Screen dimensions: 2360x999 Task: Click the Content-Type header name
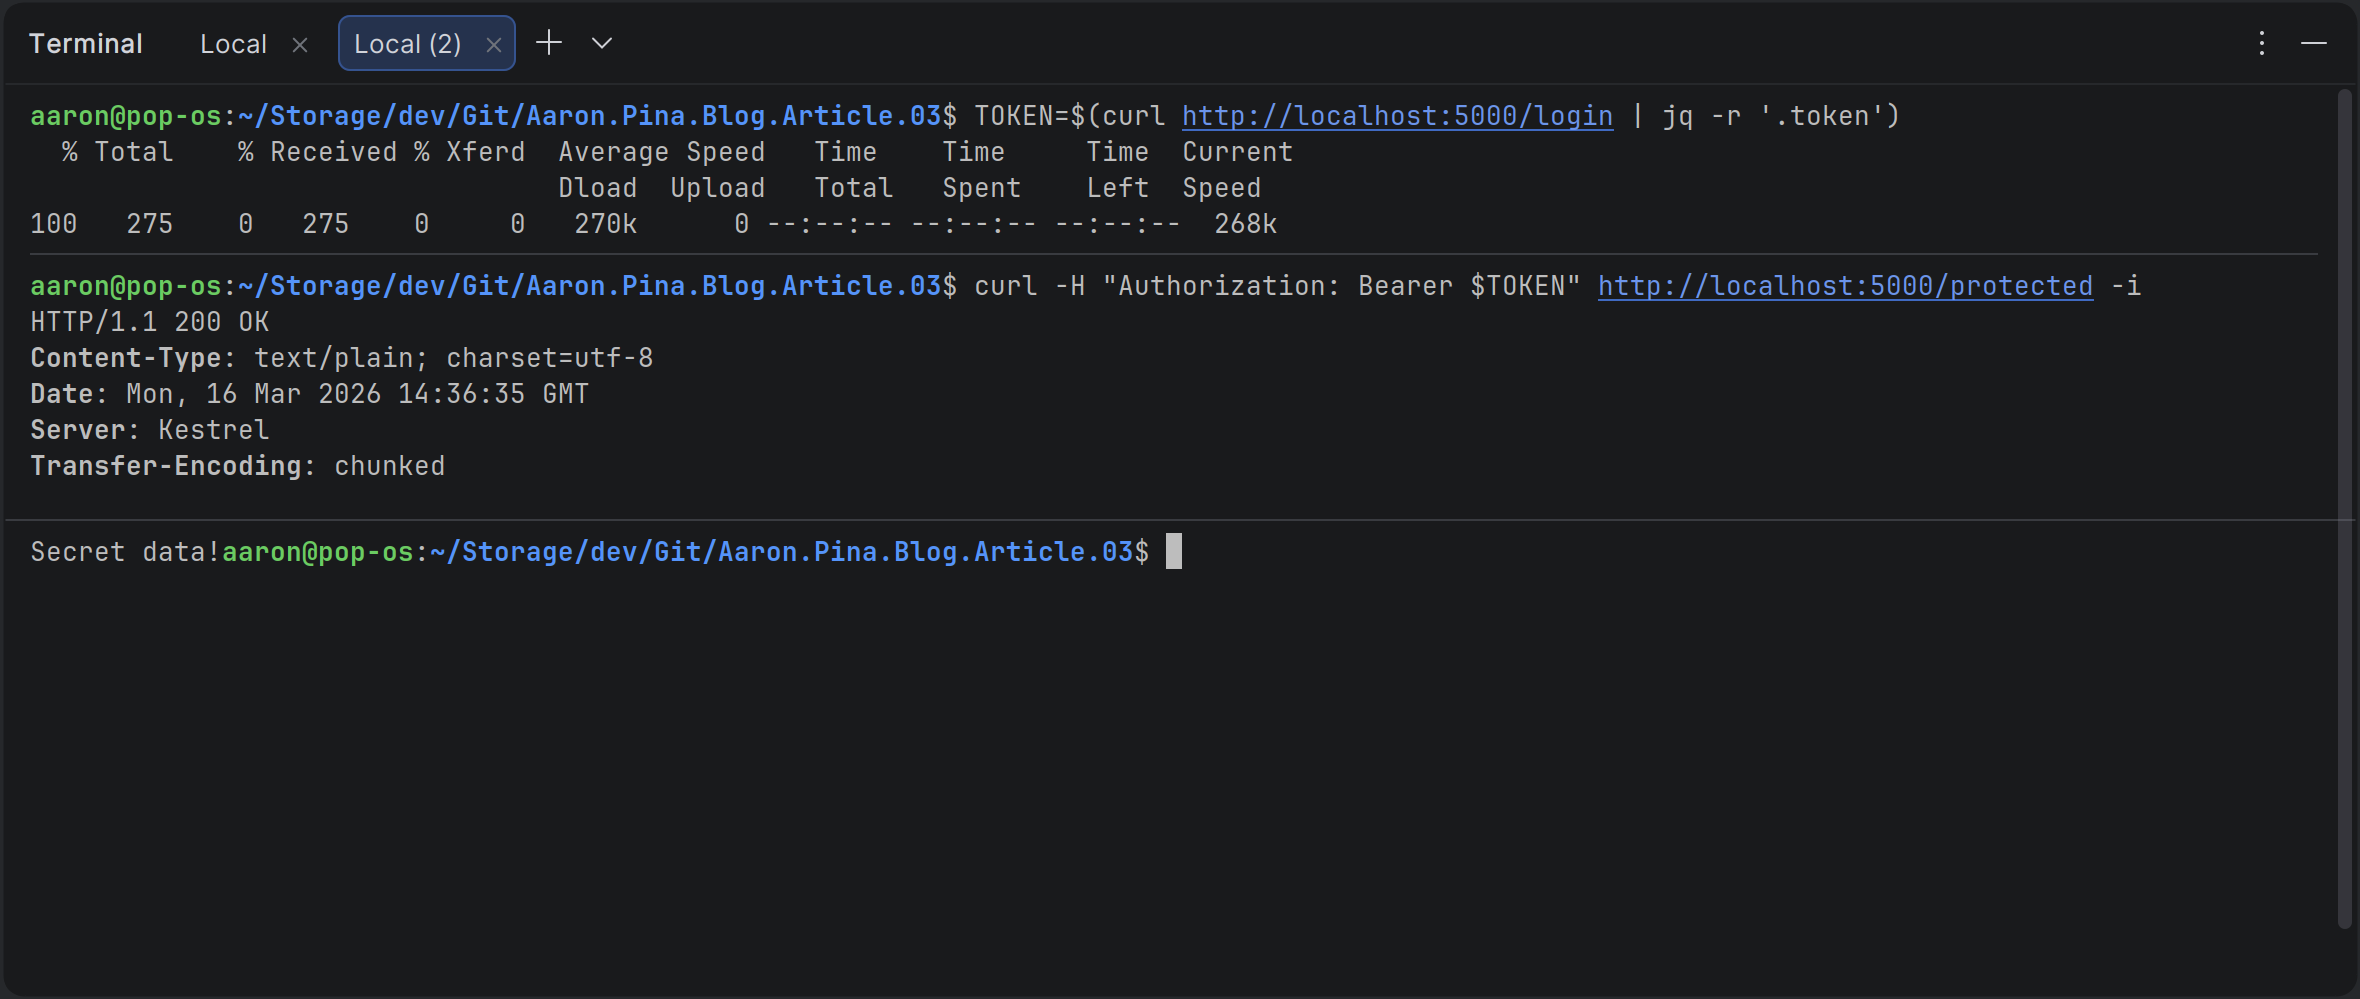(x=126, y=358)
